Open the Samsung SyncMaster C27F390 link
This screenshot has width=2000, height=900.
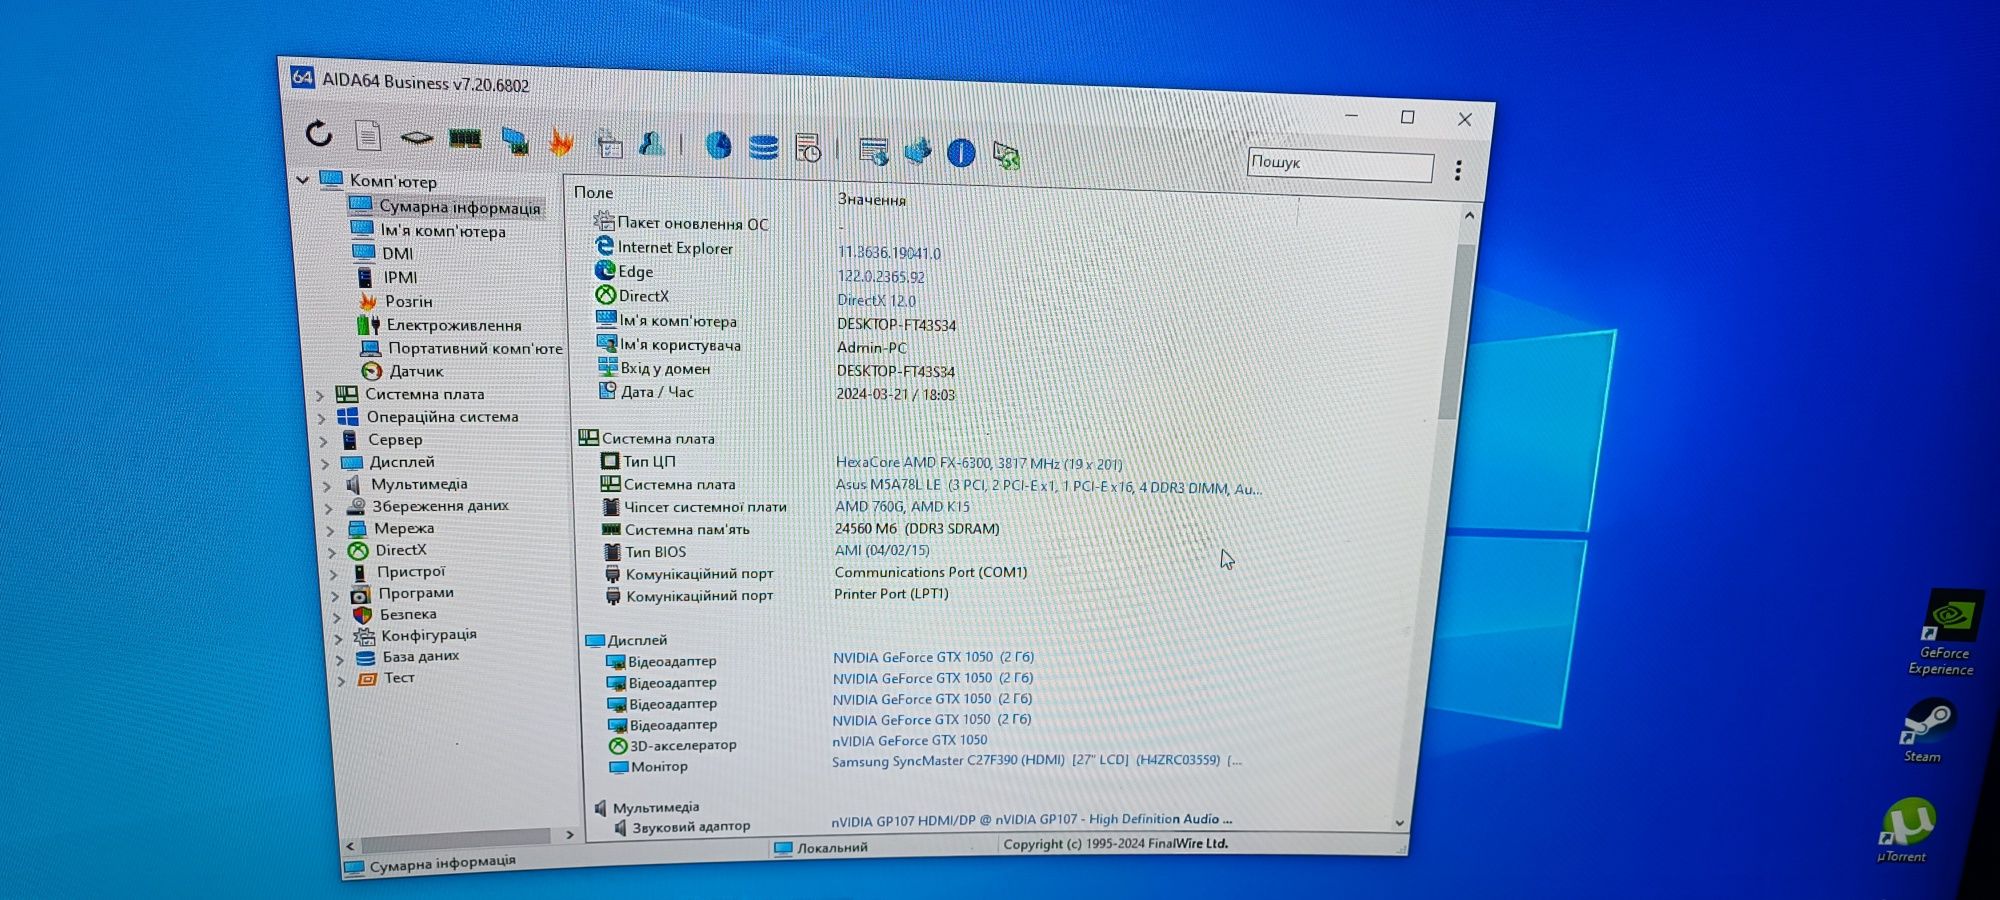tap(1037, 761)
